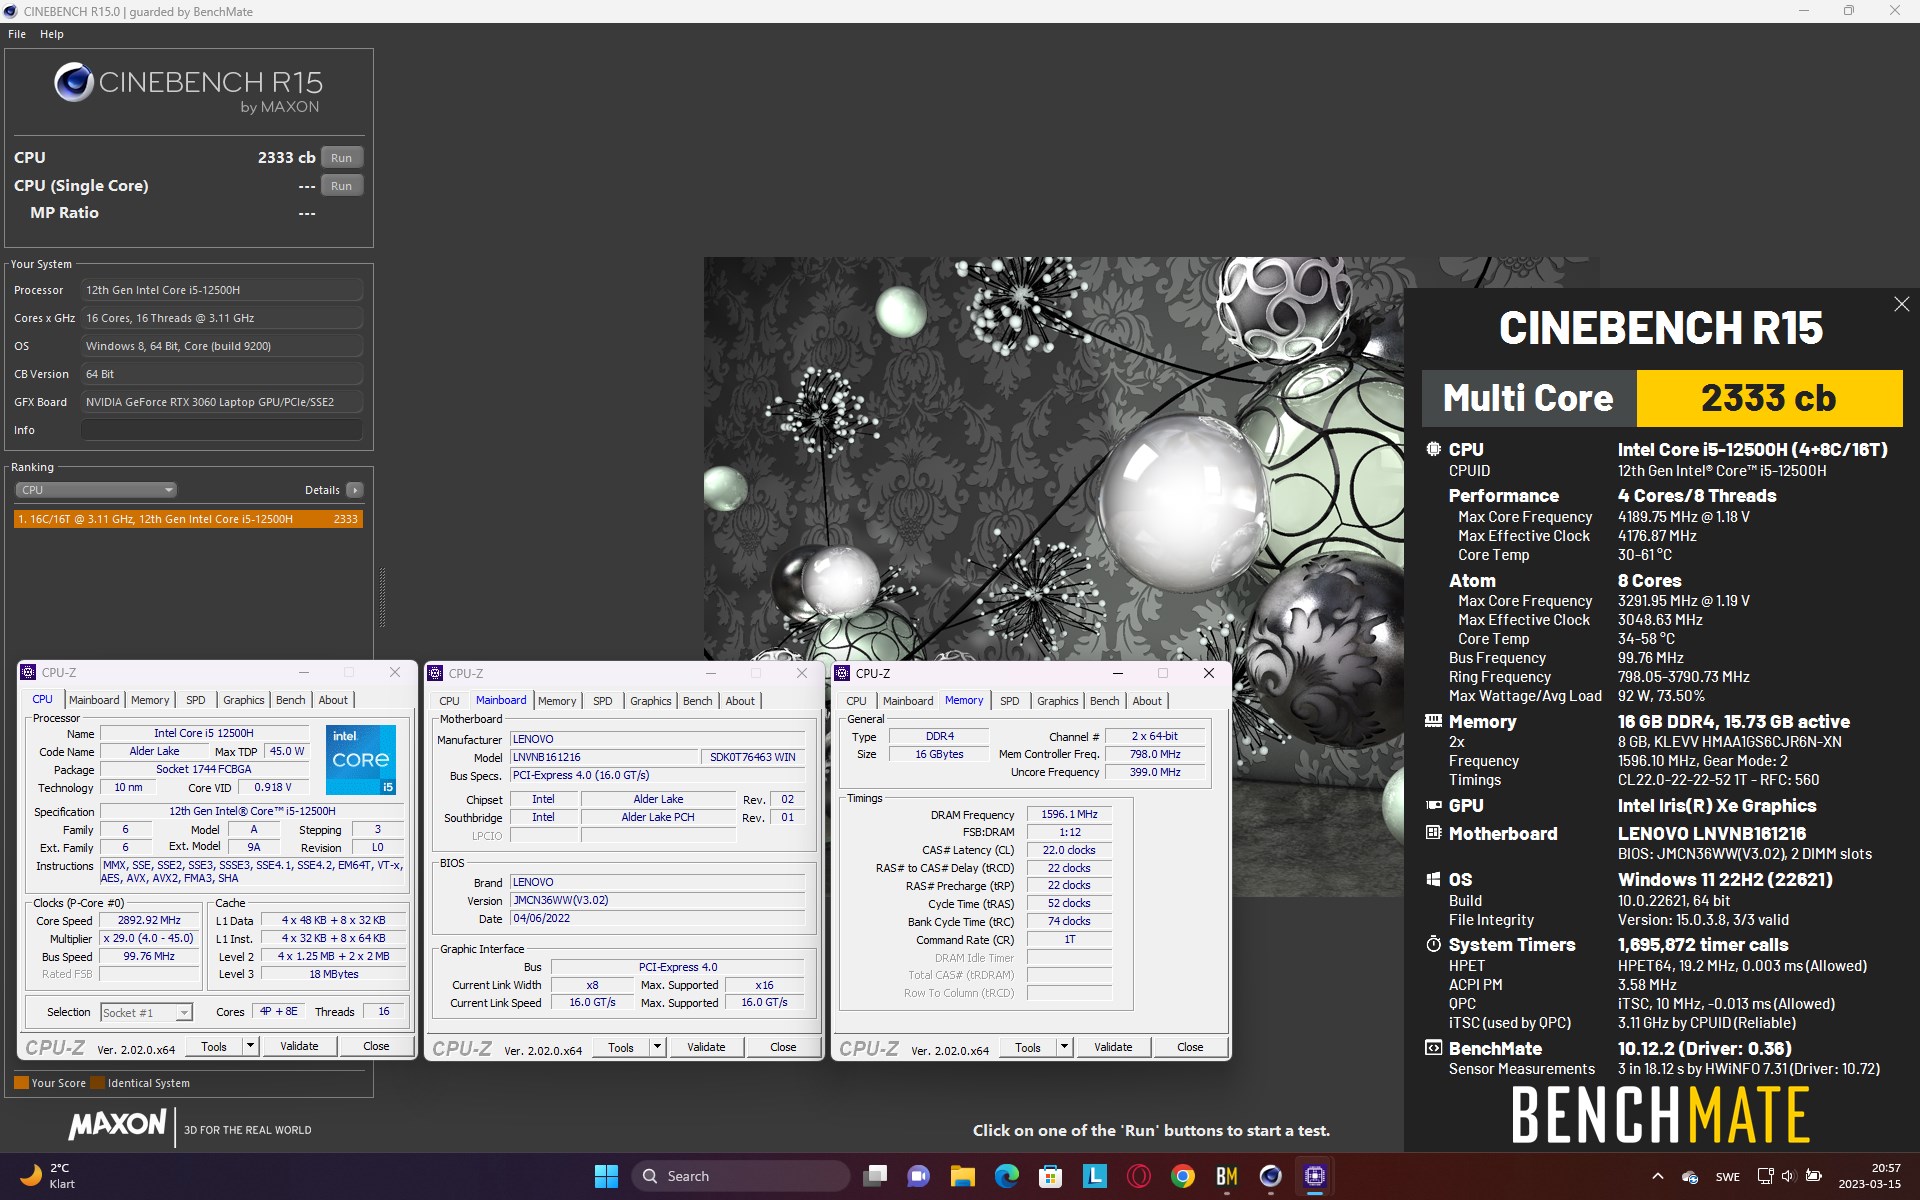1920x1200 pixels.
Task: Open About tab in first CPU-Z window
Action: pos(333,700)
